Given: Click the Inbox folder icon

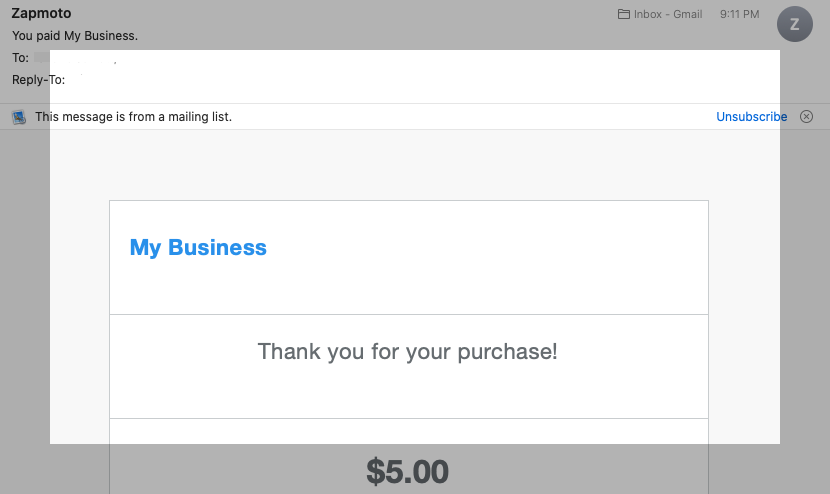Looking at the screenshot, I should point(624,15).
